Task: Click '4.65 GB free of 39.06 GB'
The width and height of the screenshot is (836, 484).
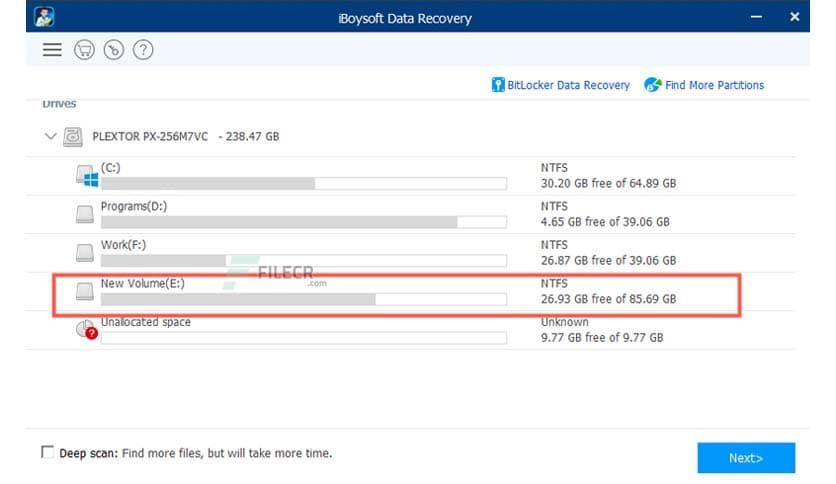Action: pyautogui.click(x=605, y=222)
